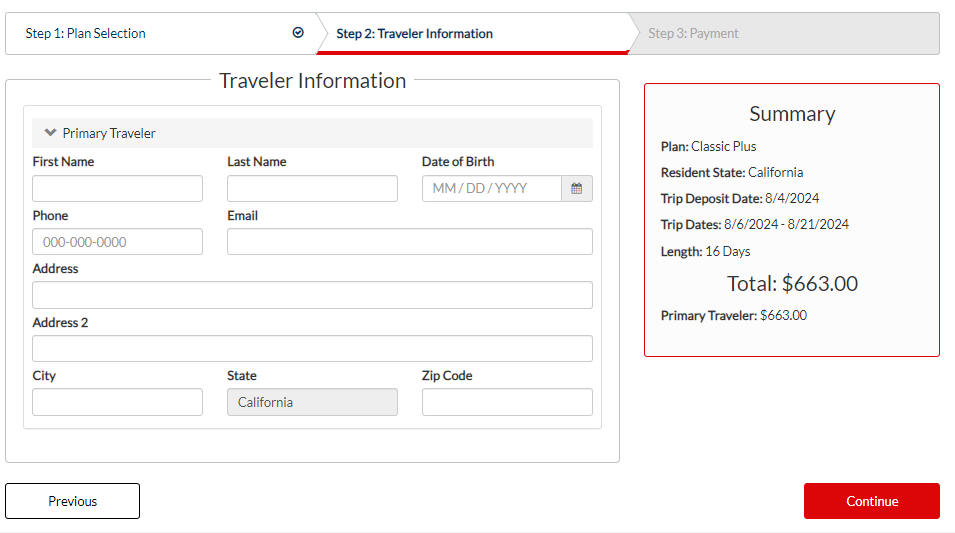Screen dimensions: 955x533
Task: Click the City input field
Action: click(x=118, y=402)
